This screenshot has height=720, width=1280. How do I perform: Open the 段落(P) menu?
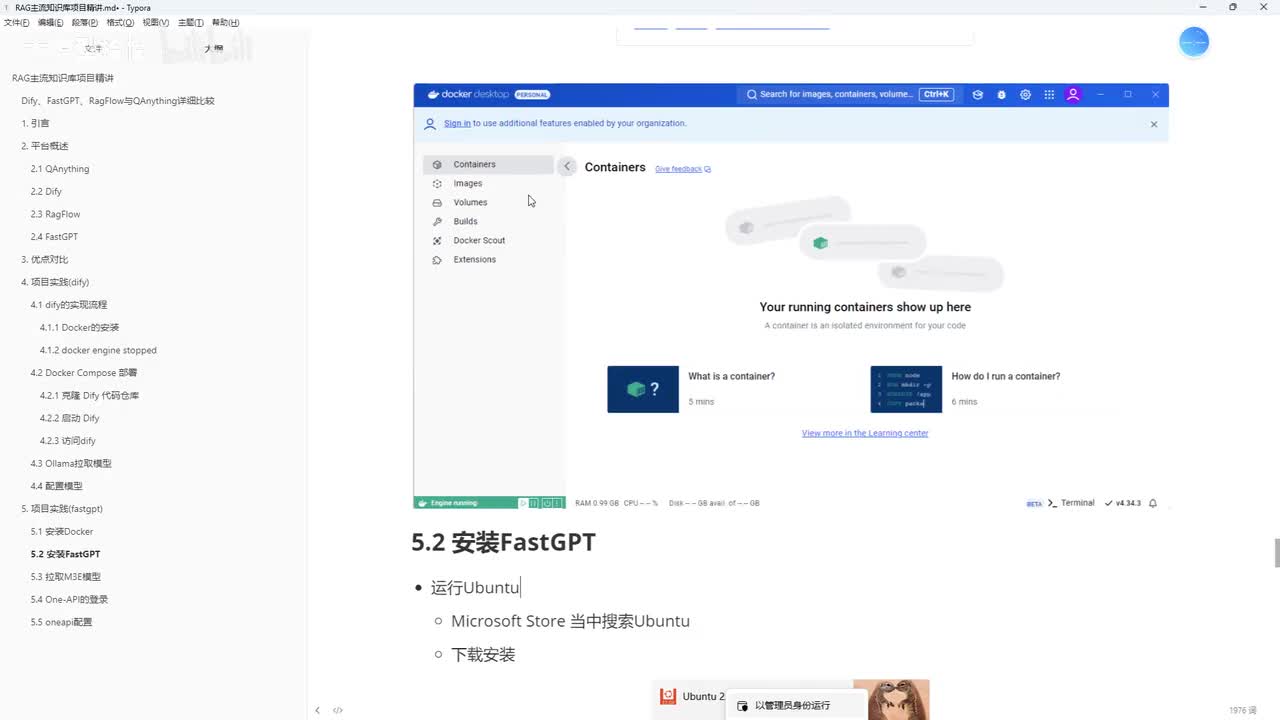pyautogui.click(x=85, y=22)
